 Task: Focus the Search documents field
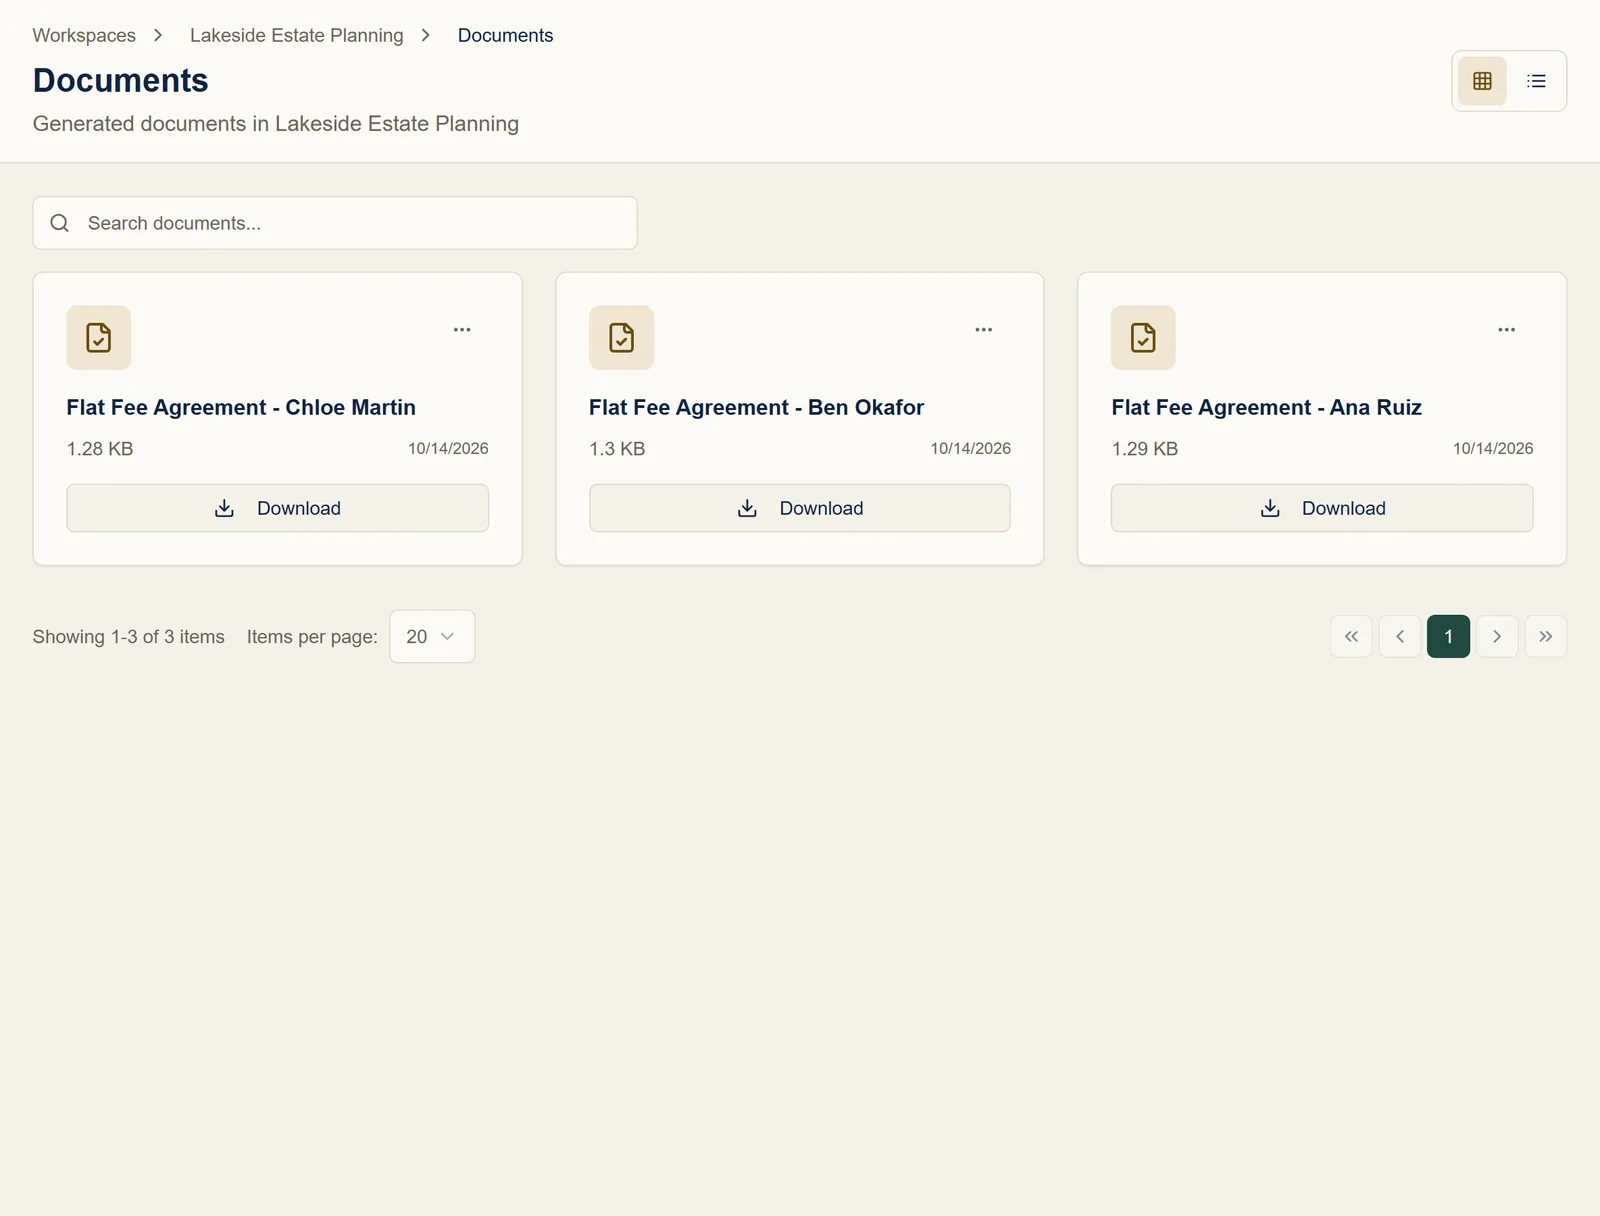click(x=335, y=223)
